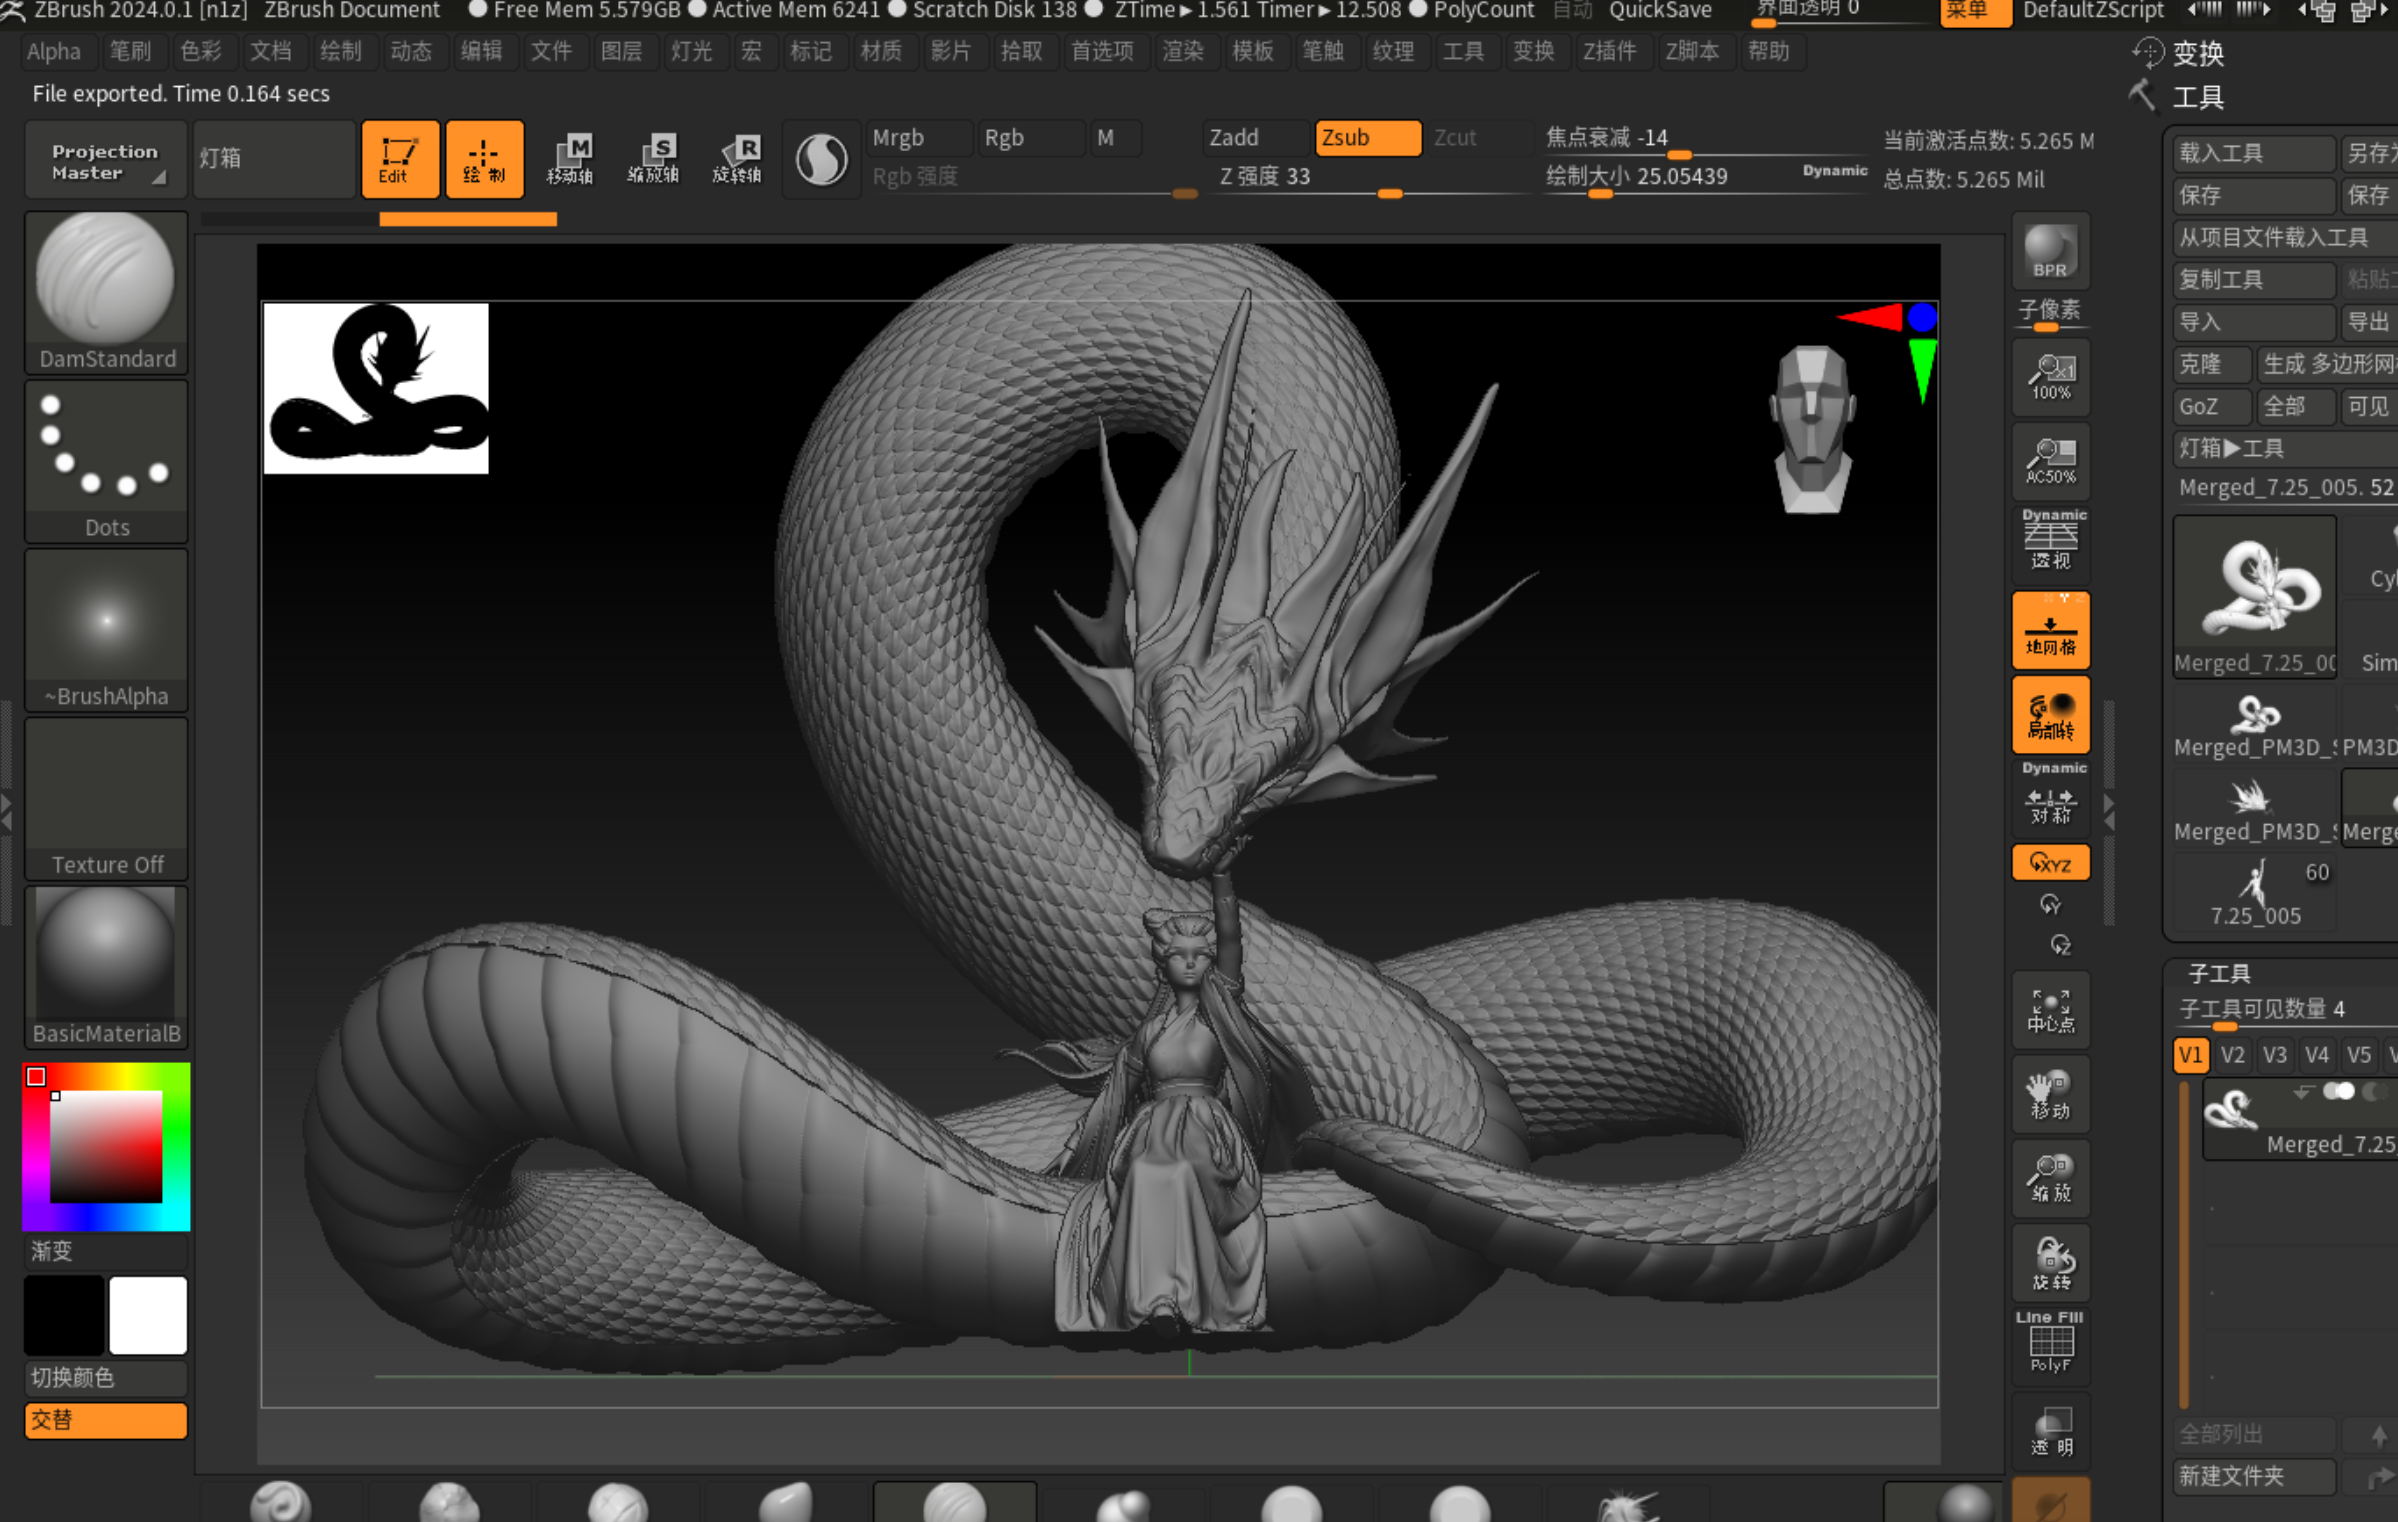
Task: Select the Scale axis (缩放轴) gizmo icon
Action: click(653, 159)
